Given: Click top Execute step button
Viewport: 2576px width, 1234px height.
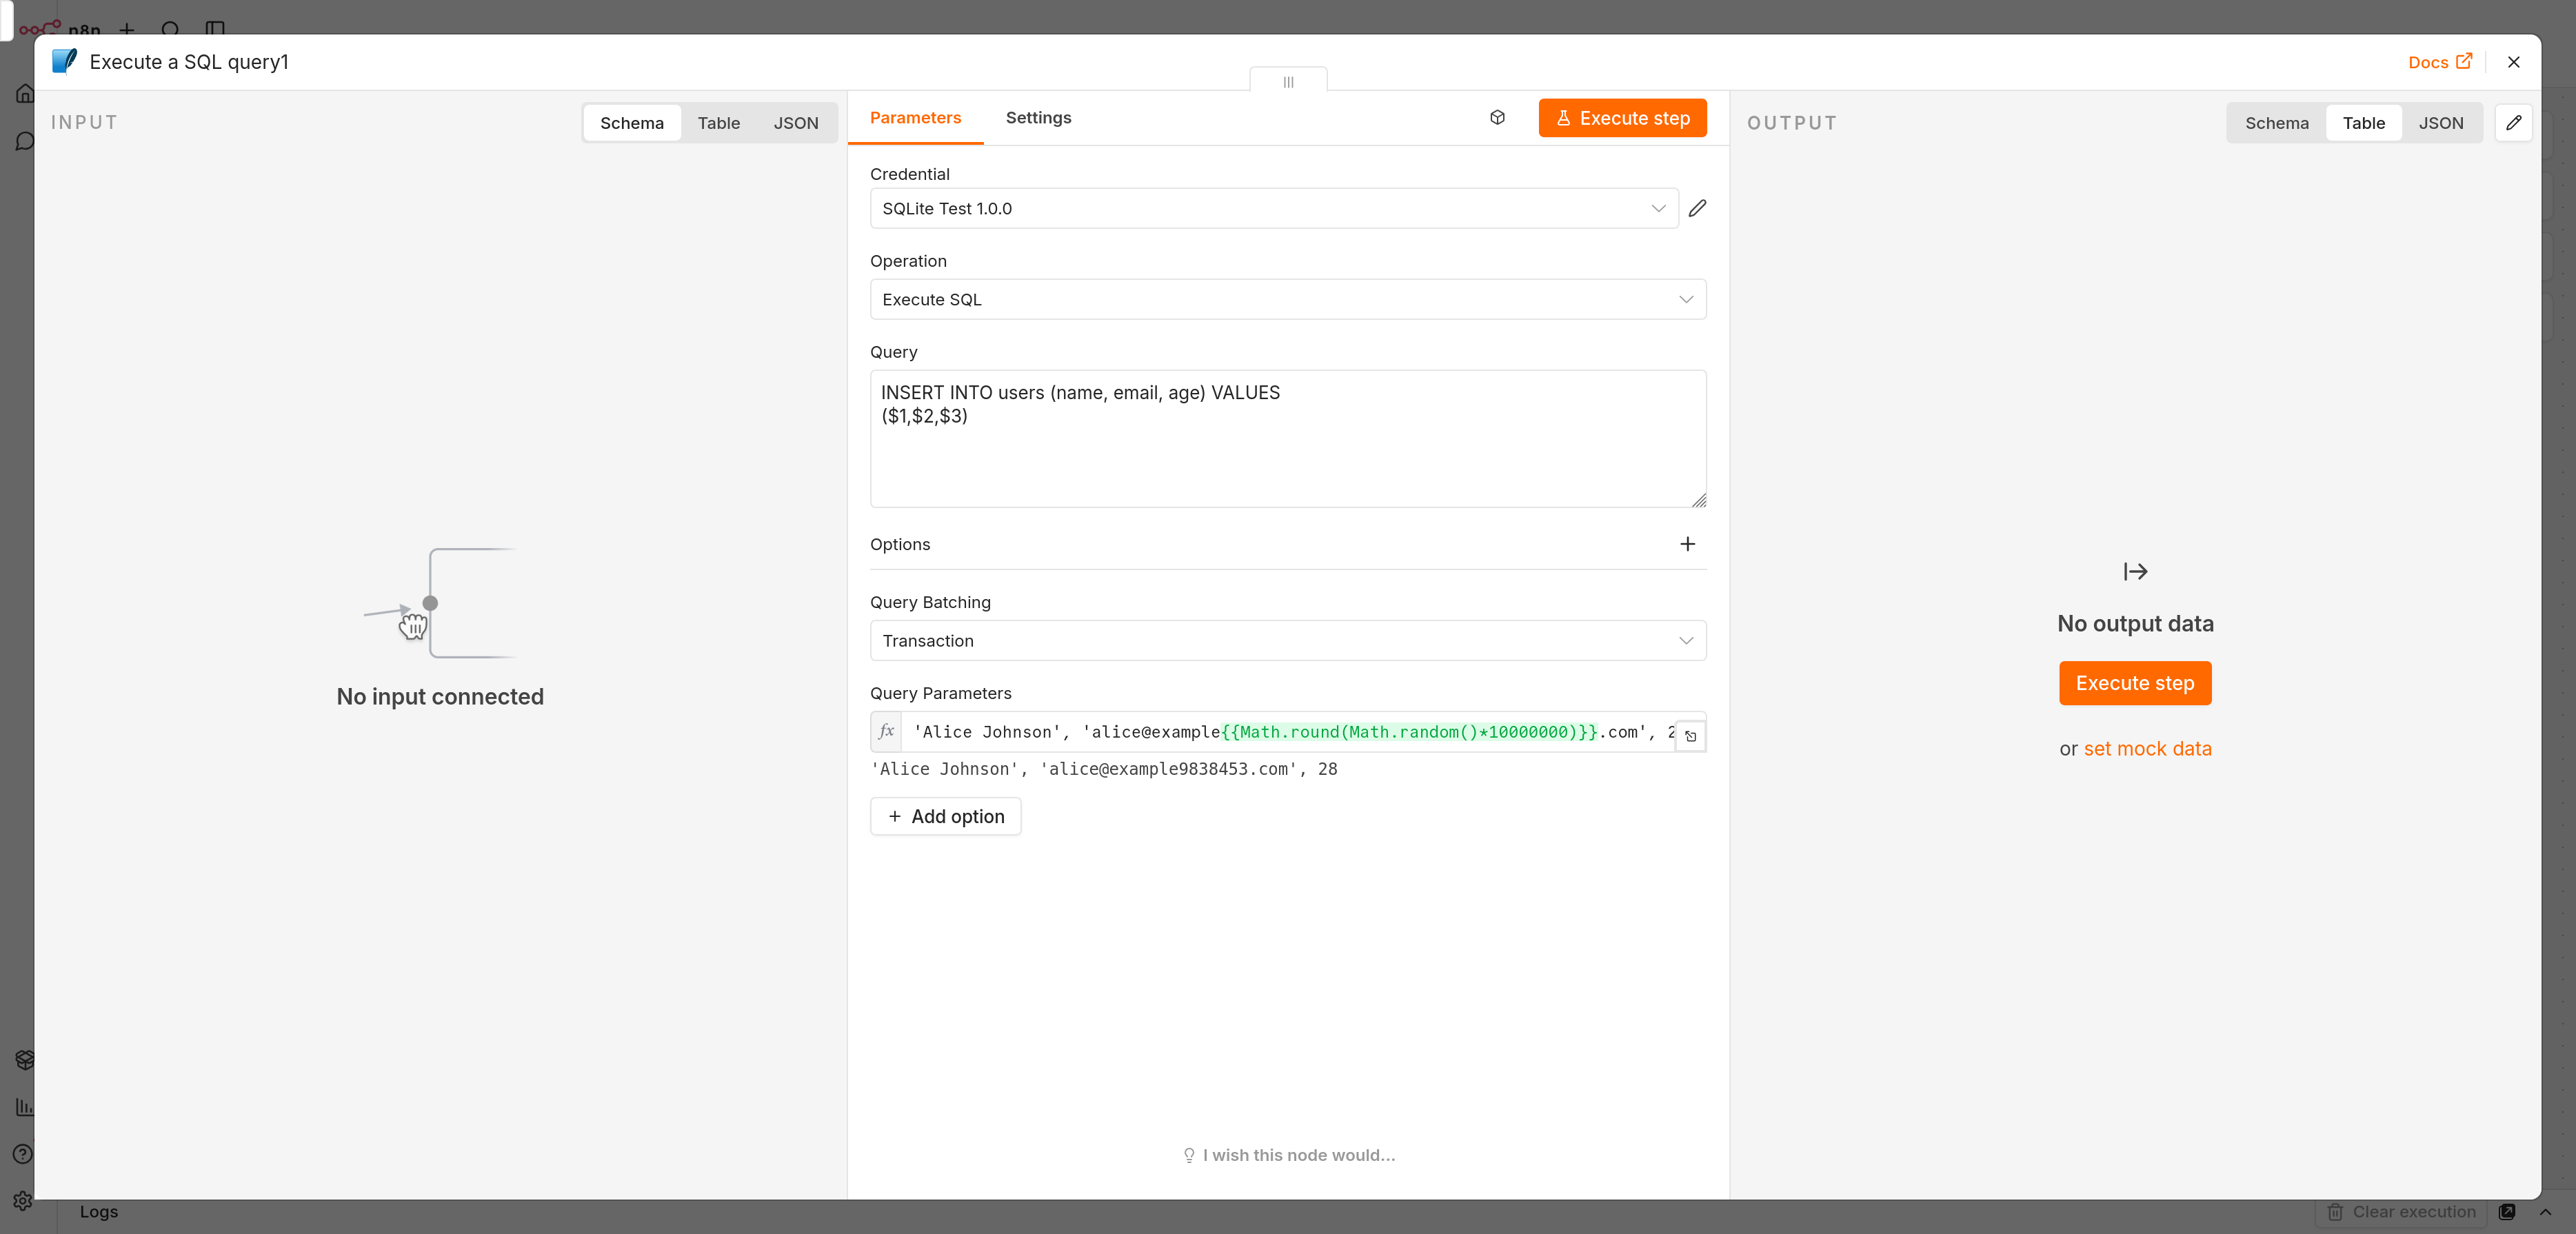Looking at the screenshot, I should [x=1622, y=118].
